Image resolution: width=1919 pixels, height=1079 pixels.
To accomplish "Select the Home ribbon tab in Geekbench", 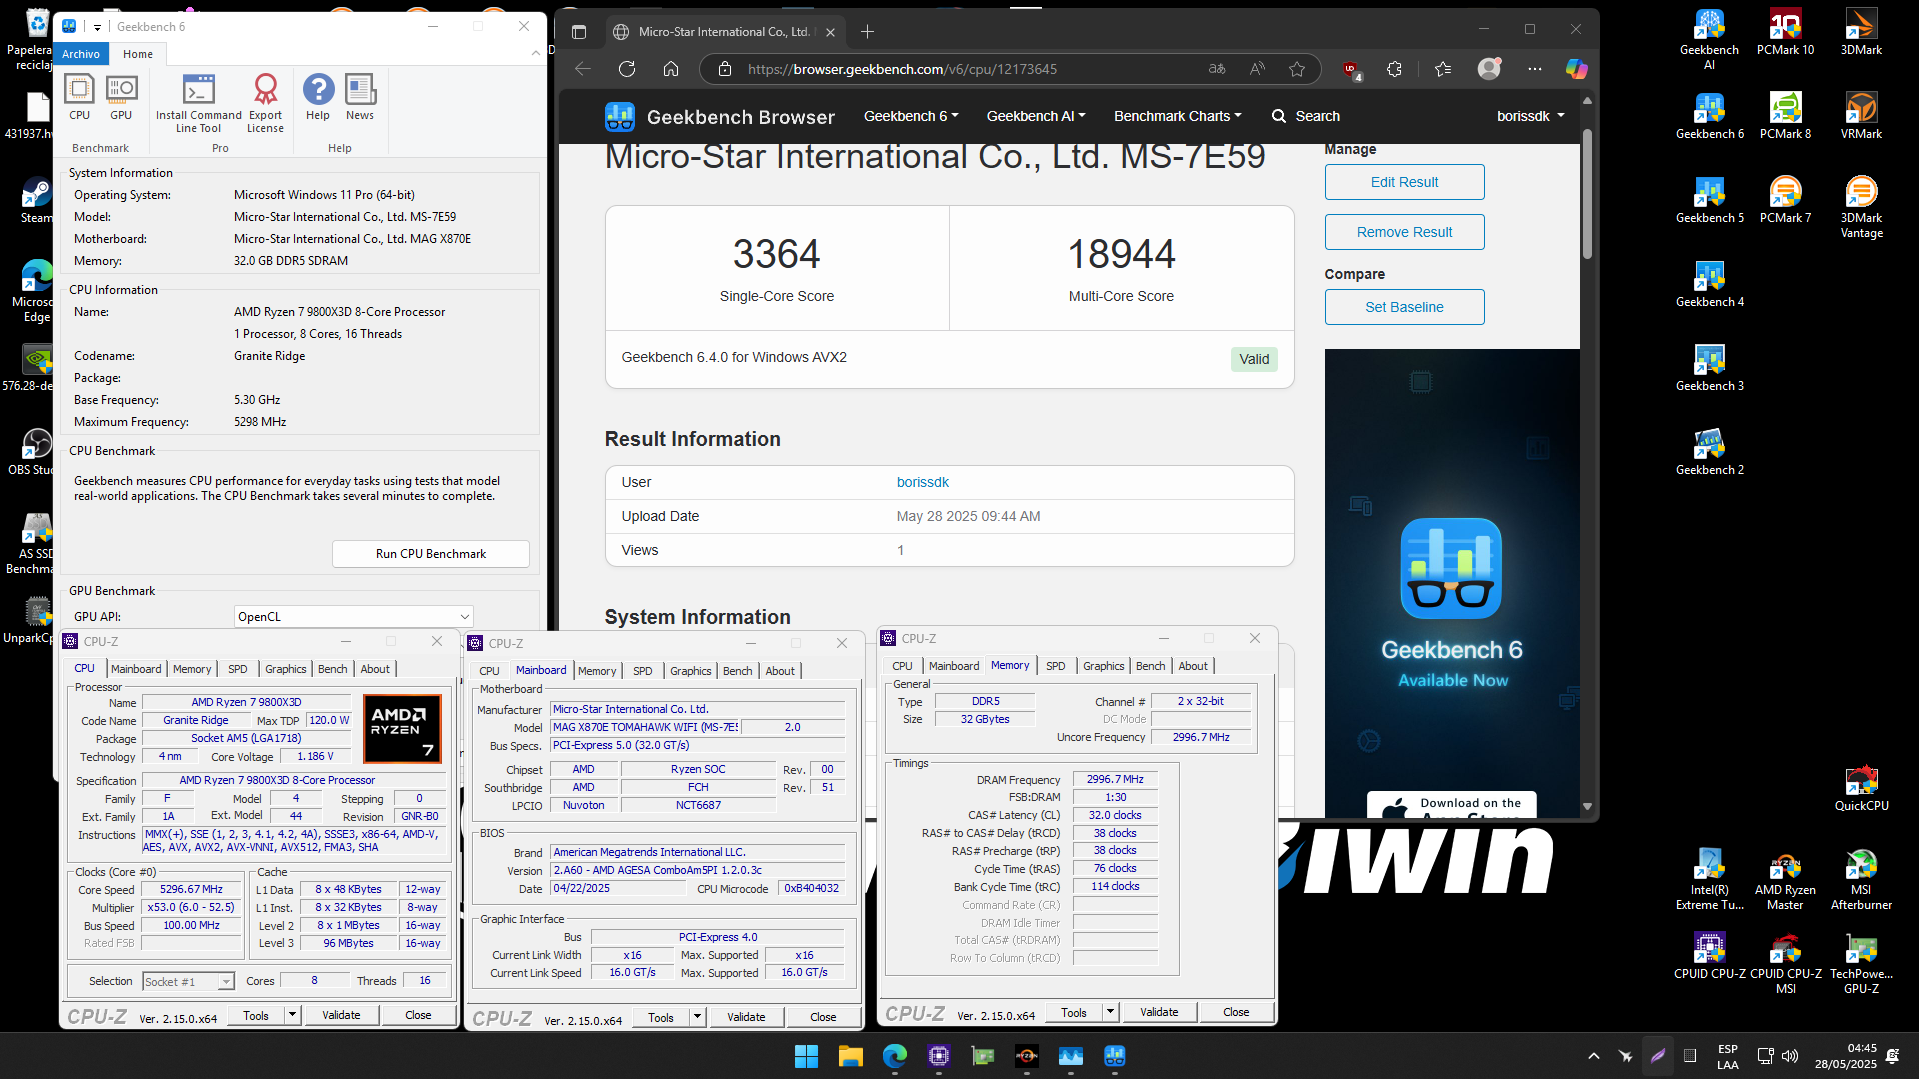I will click(138, 54).
